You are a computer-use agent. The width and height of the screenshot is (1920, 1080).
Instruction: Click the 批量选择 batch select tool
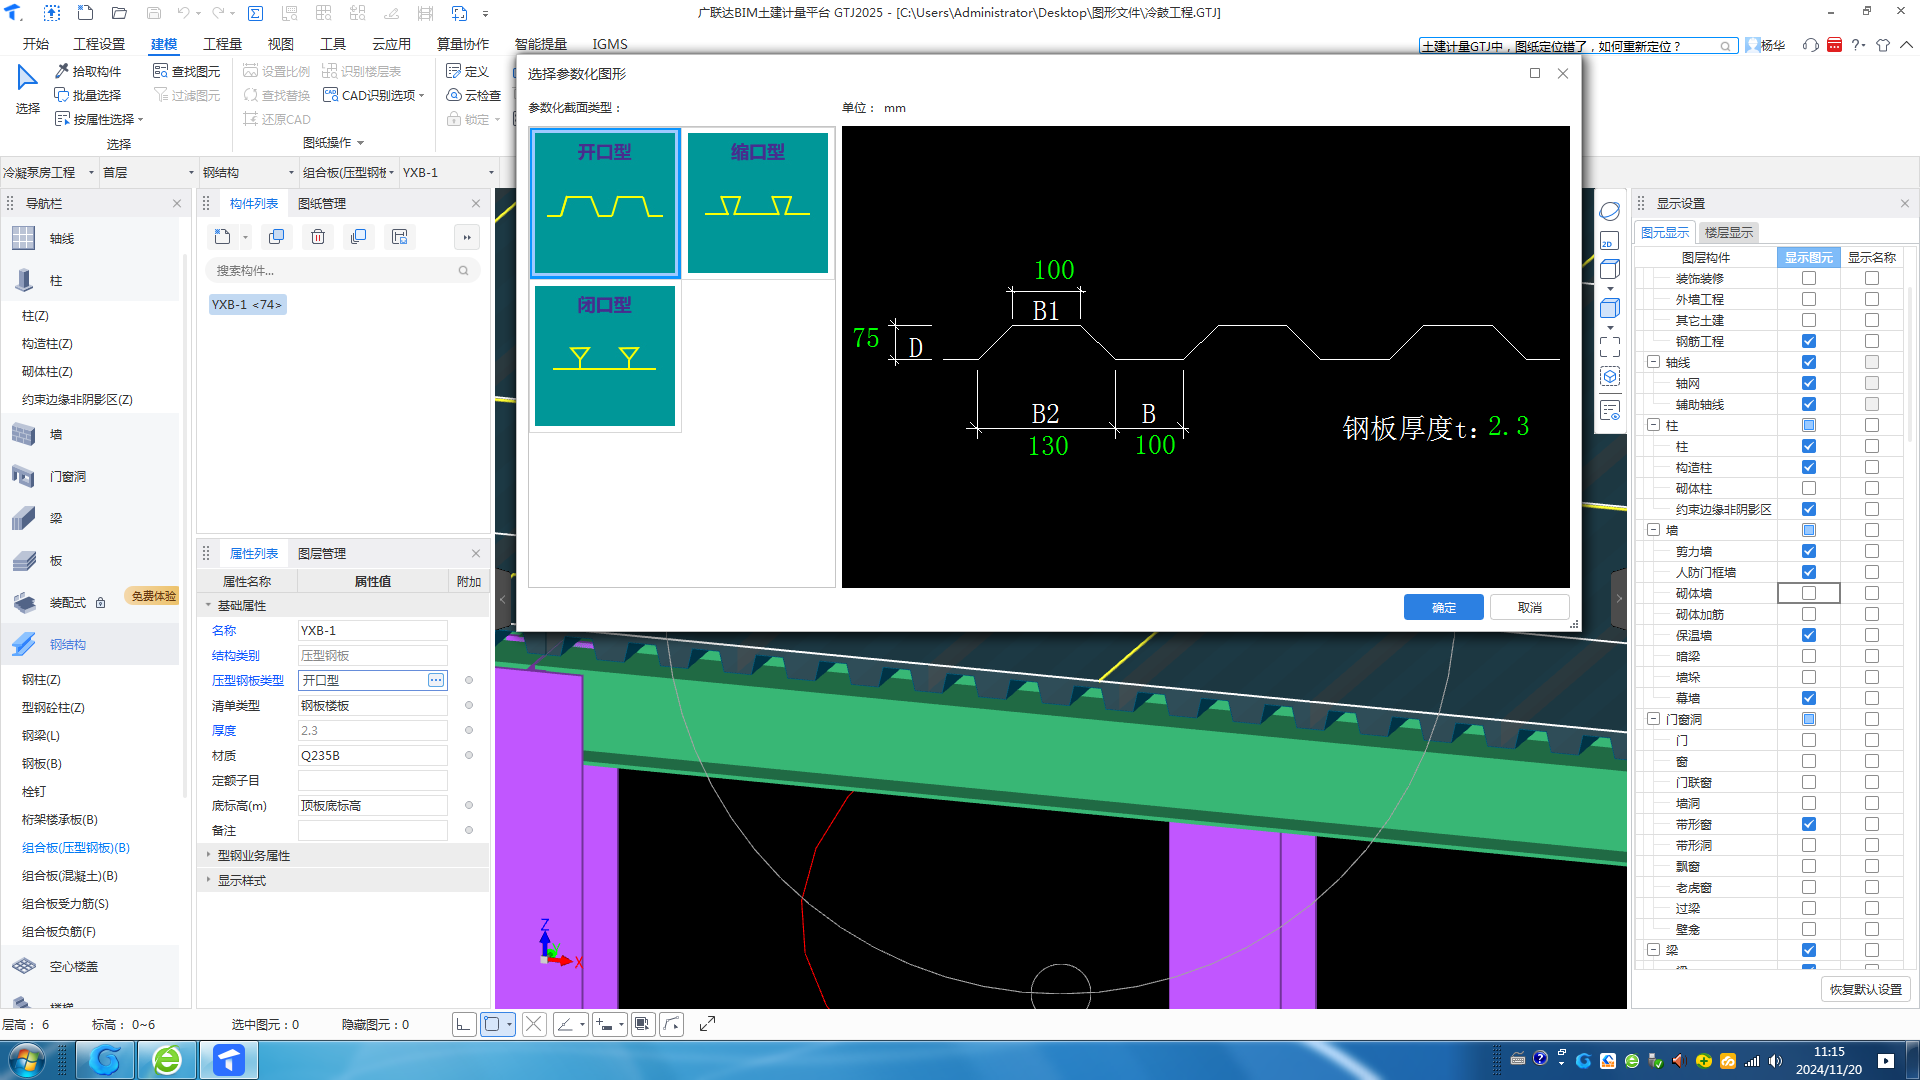88,95
